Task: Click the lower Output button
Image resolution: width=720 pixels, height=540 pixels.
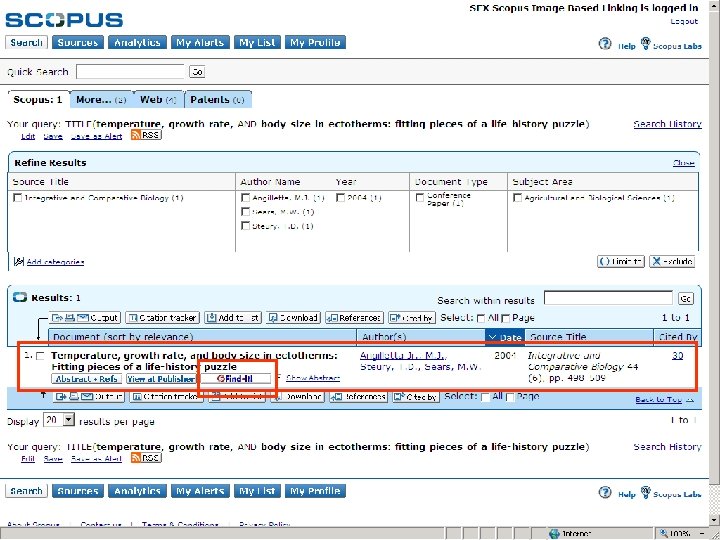Action: (x=89, y=397)
